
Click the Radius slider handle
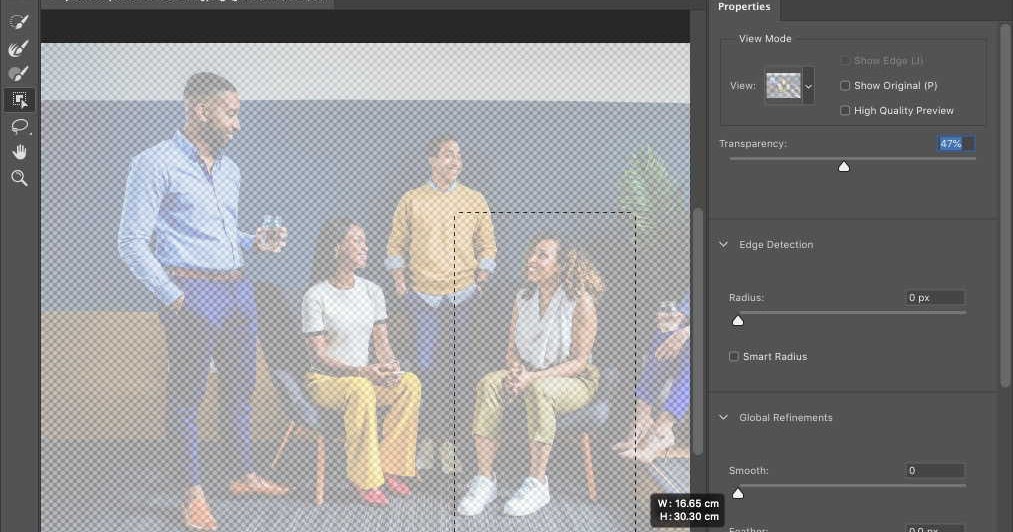[x=738, y=321]
